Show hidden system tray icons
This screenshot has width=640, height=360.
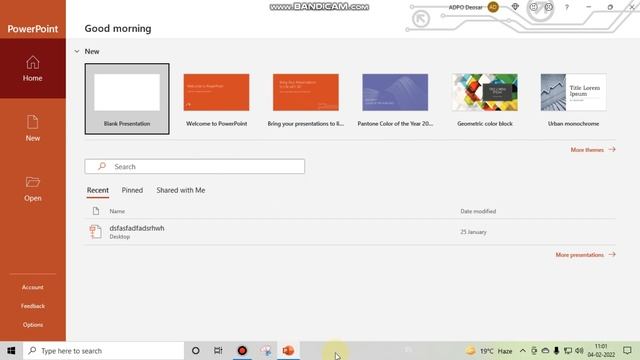click(522, 351)
